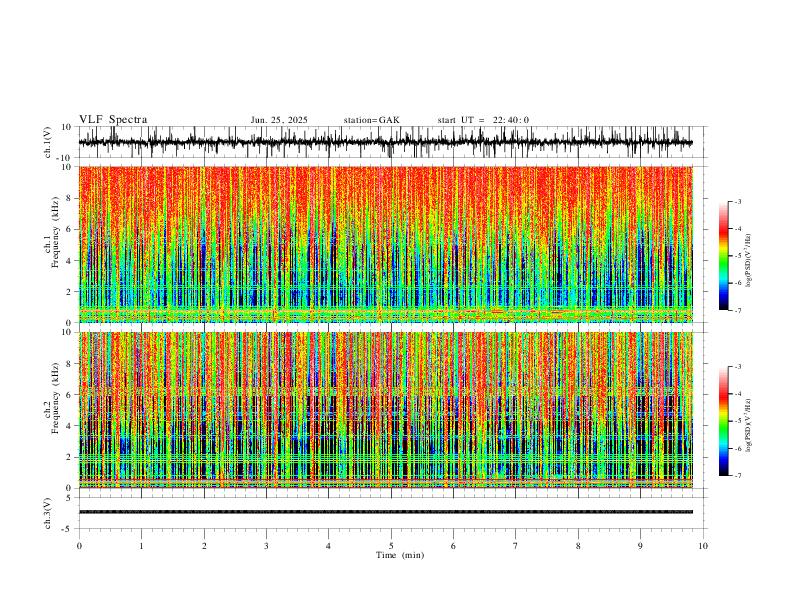Click the "5" tick on the time axis

391,546
